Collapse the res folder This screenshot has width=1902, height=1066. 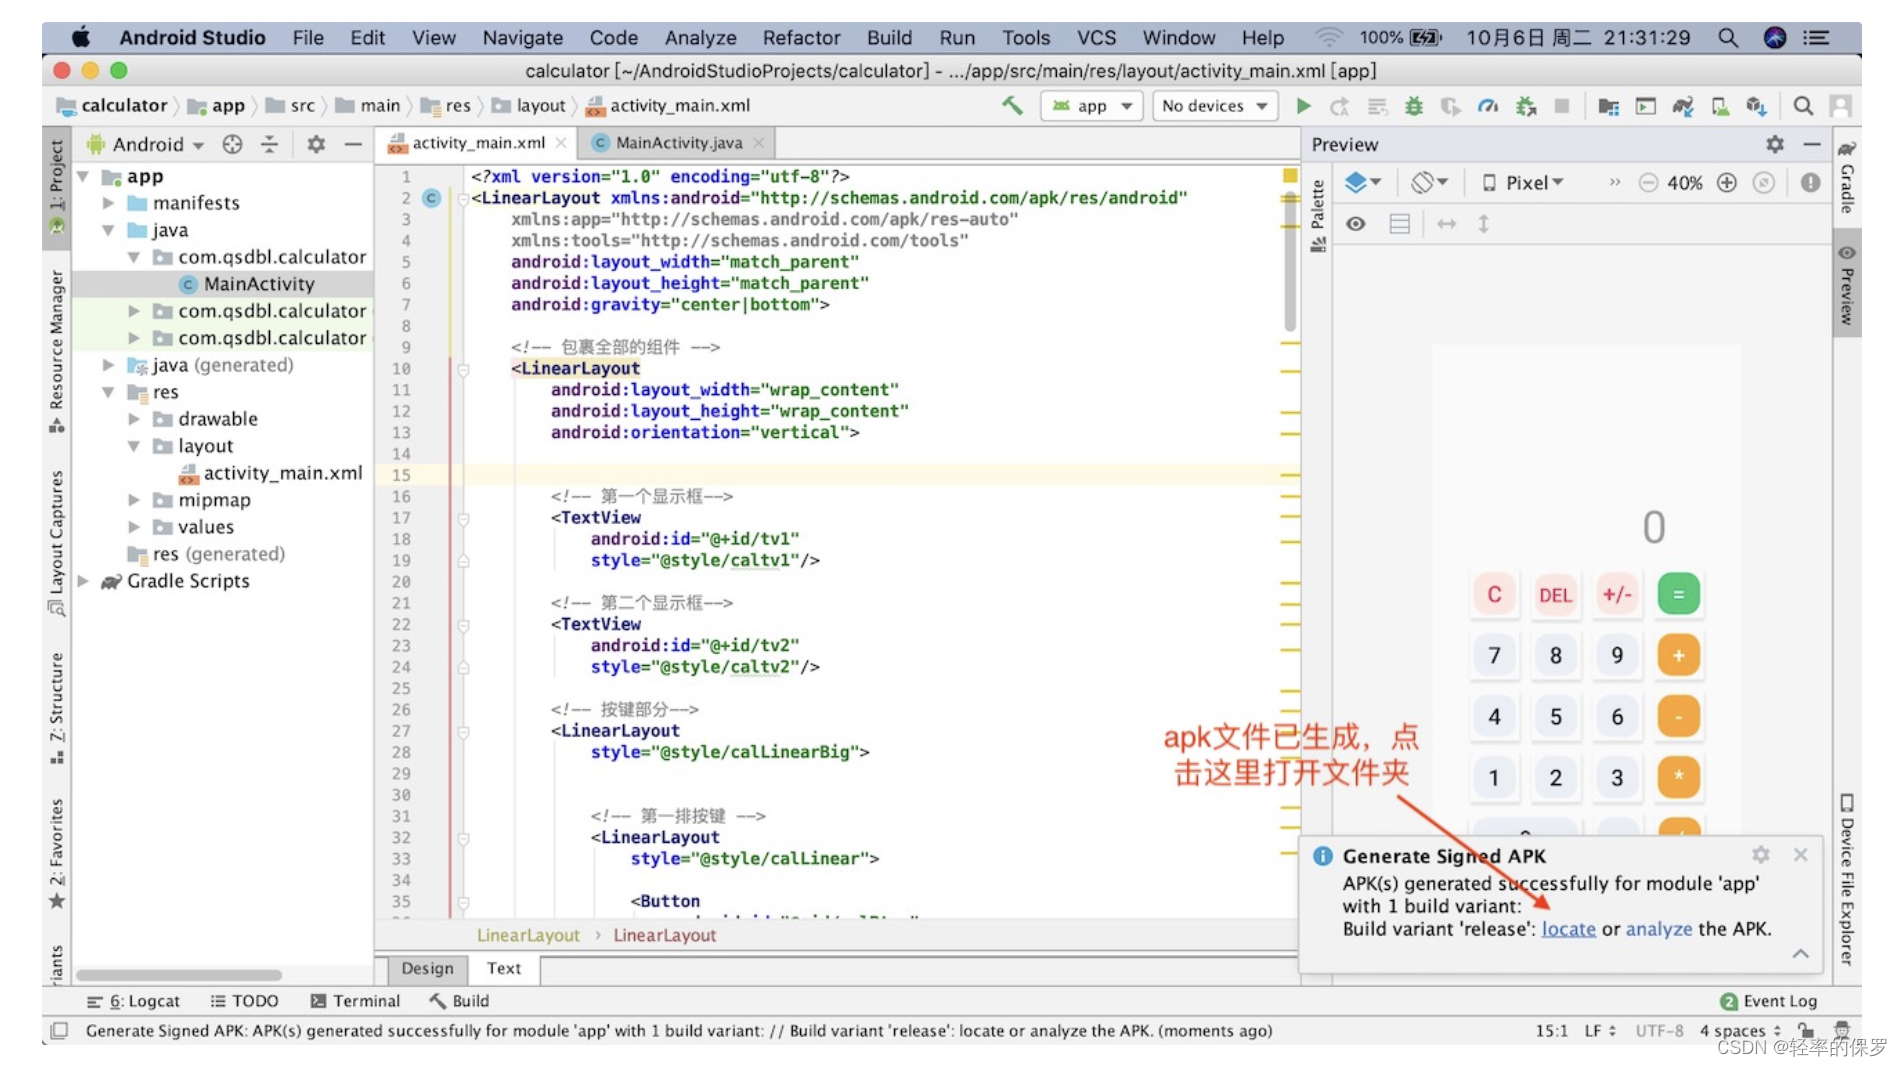pyautogui.click(x=108, y=392)
